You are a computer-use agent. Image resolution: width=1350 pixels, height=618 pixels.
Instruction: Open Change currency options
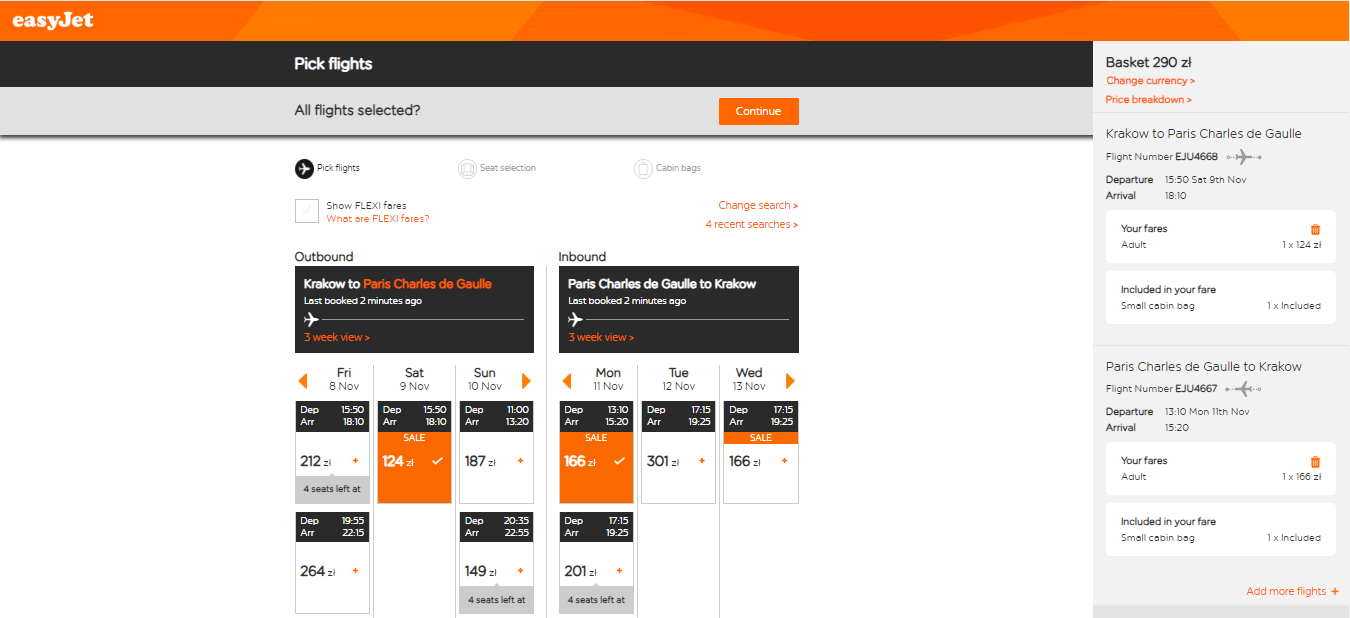1150,81
